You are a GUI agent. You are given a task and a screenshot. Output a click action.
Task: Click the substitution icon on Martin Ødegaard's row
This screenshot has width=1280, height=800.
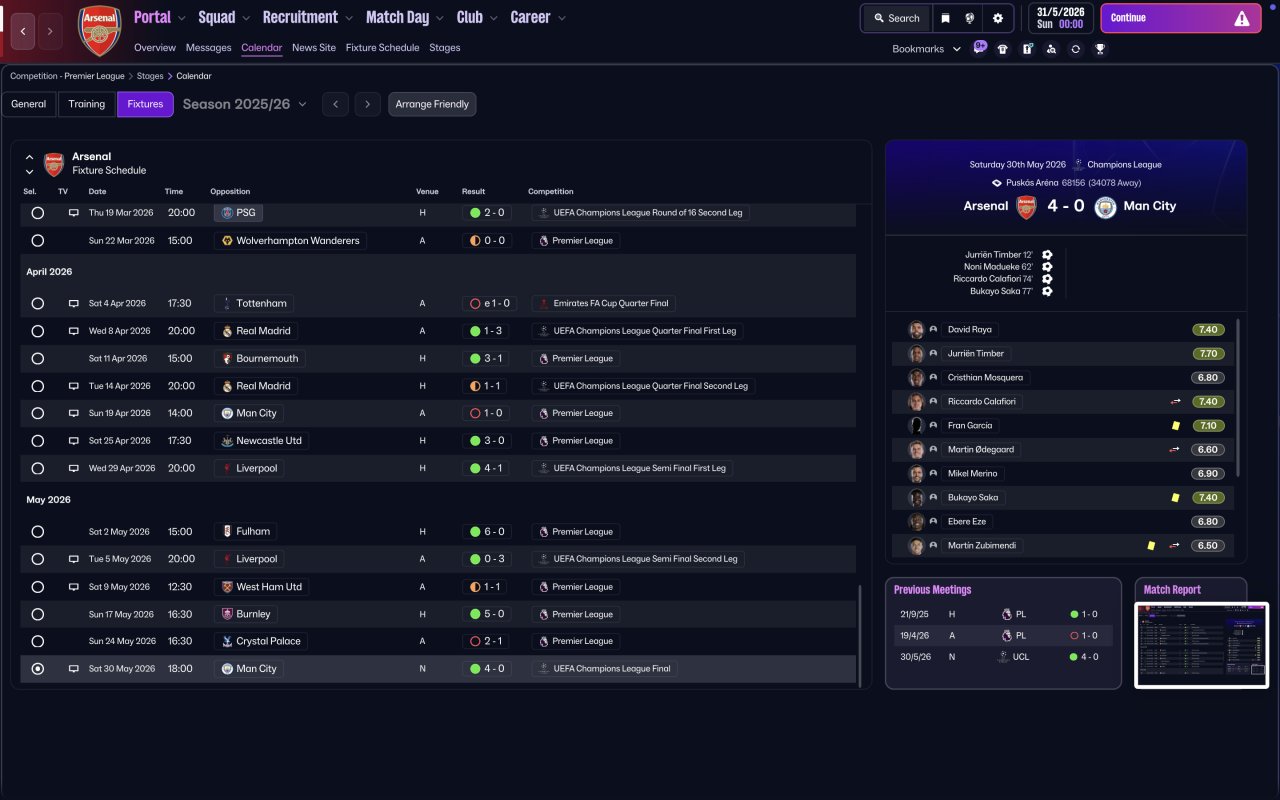1175,449
